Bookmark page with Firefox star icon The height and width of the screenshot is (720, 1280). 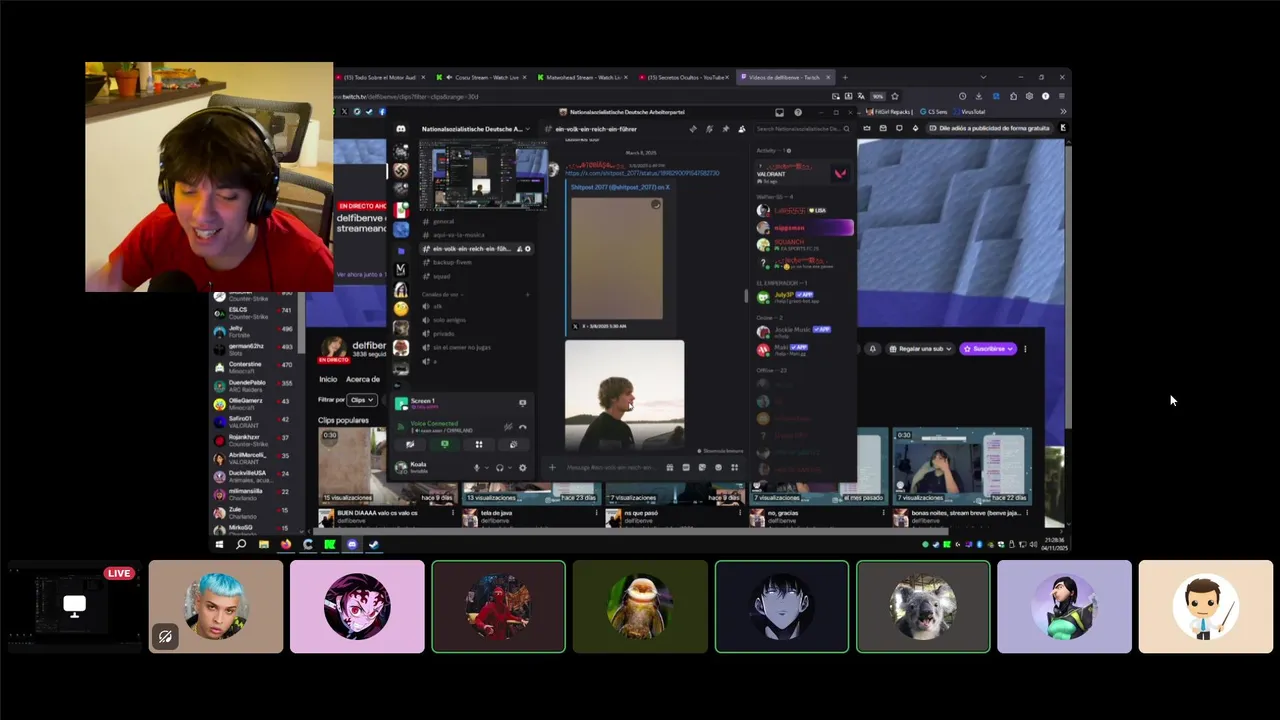pyautogui.click(x=894, y=96)
